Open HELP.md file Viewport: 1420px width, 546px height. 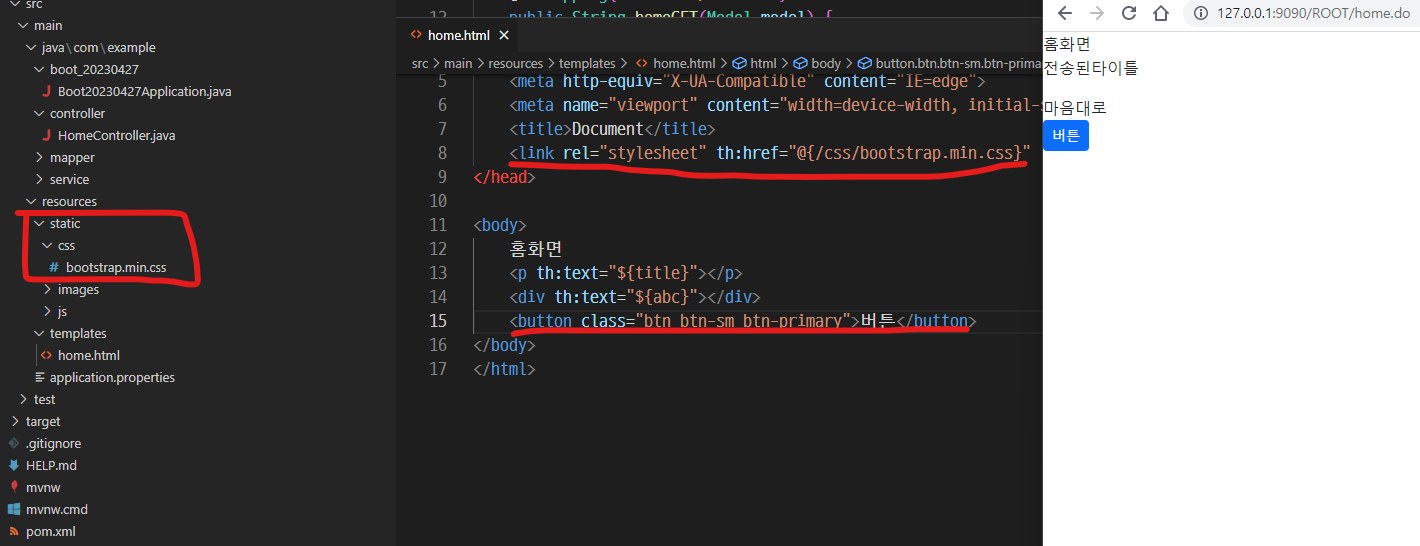(51, 465)
